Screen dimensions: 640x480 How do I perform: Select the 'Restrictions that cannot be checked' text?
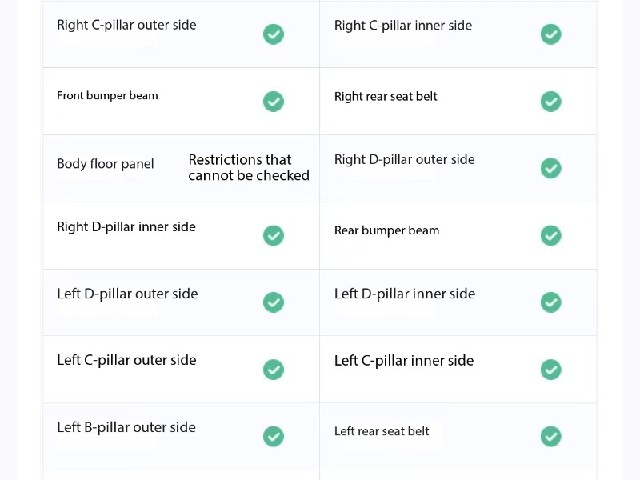point(249,167)
